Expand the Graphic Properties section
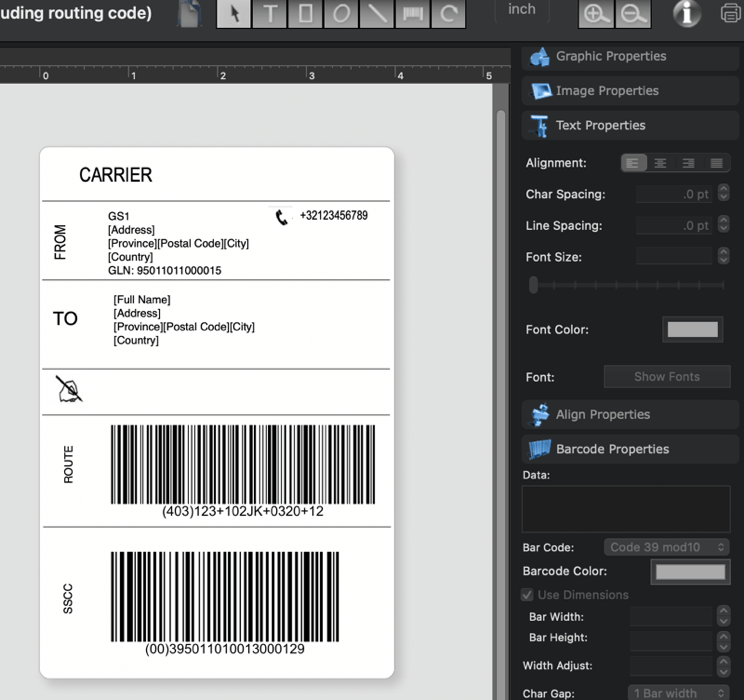The height and width of the screenshot is (700, 744). 630,56
